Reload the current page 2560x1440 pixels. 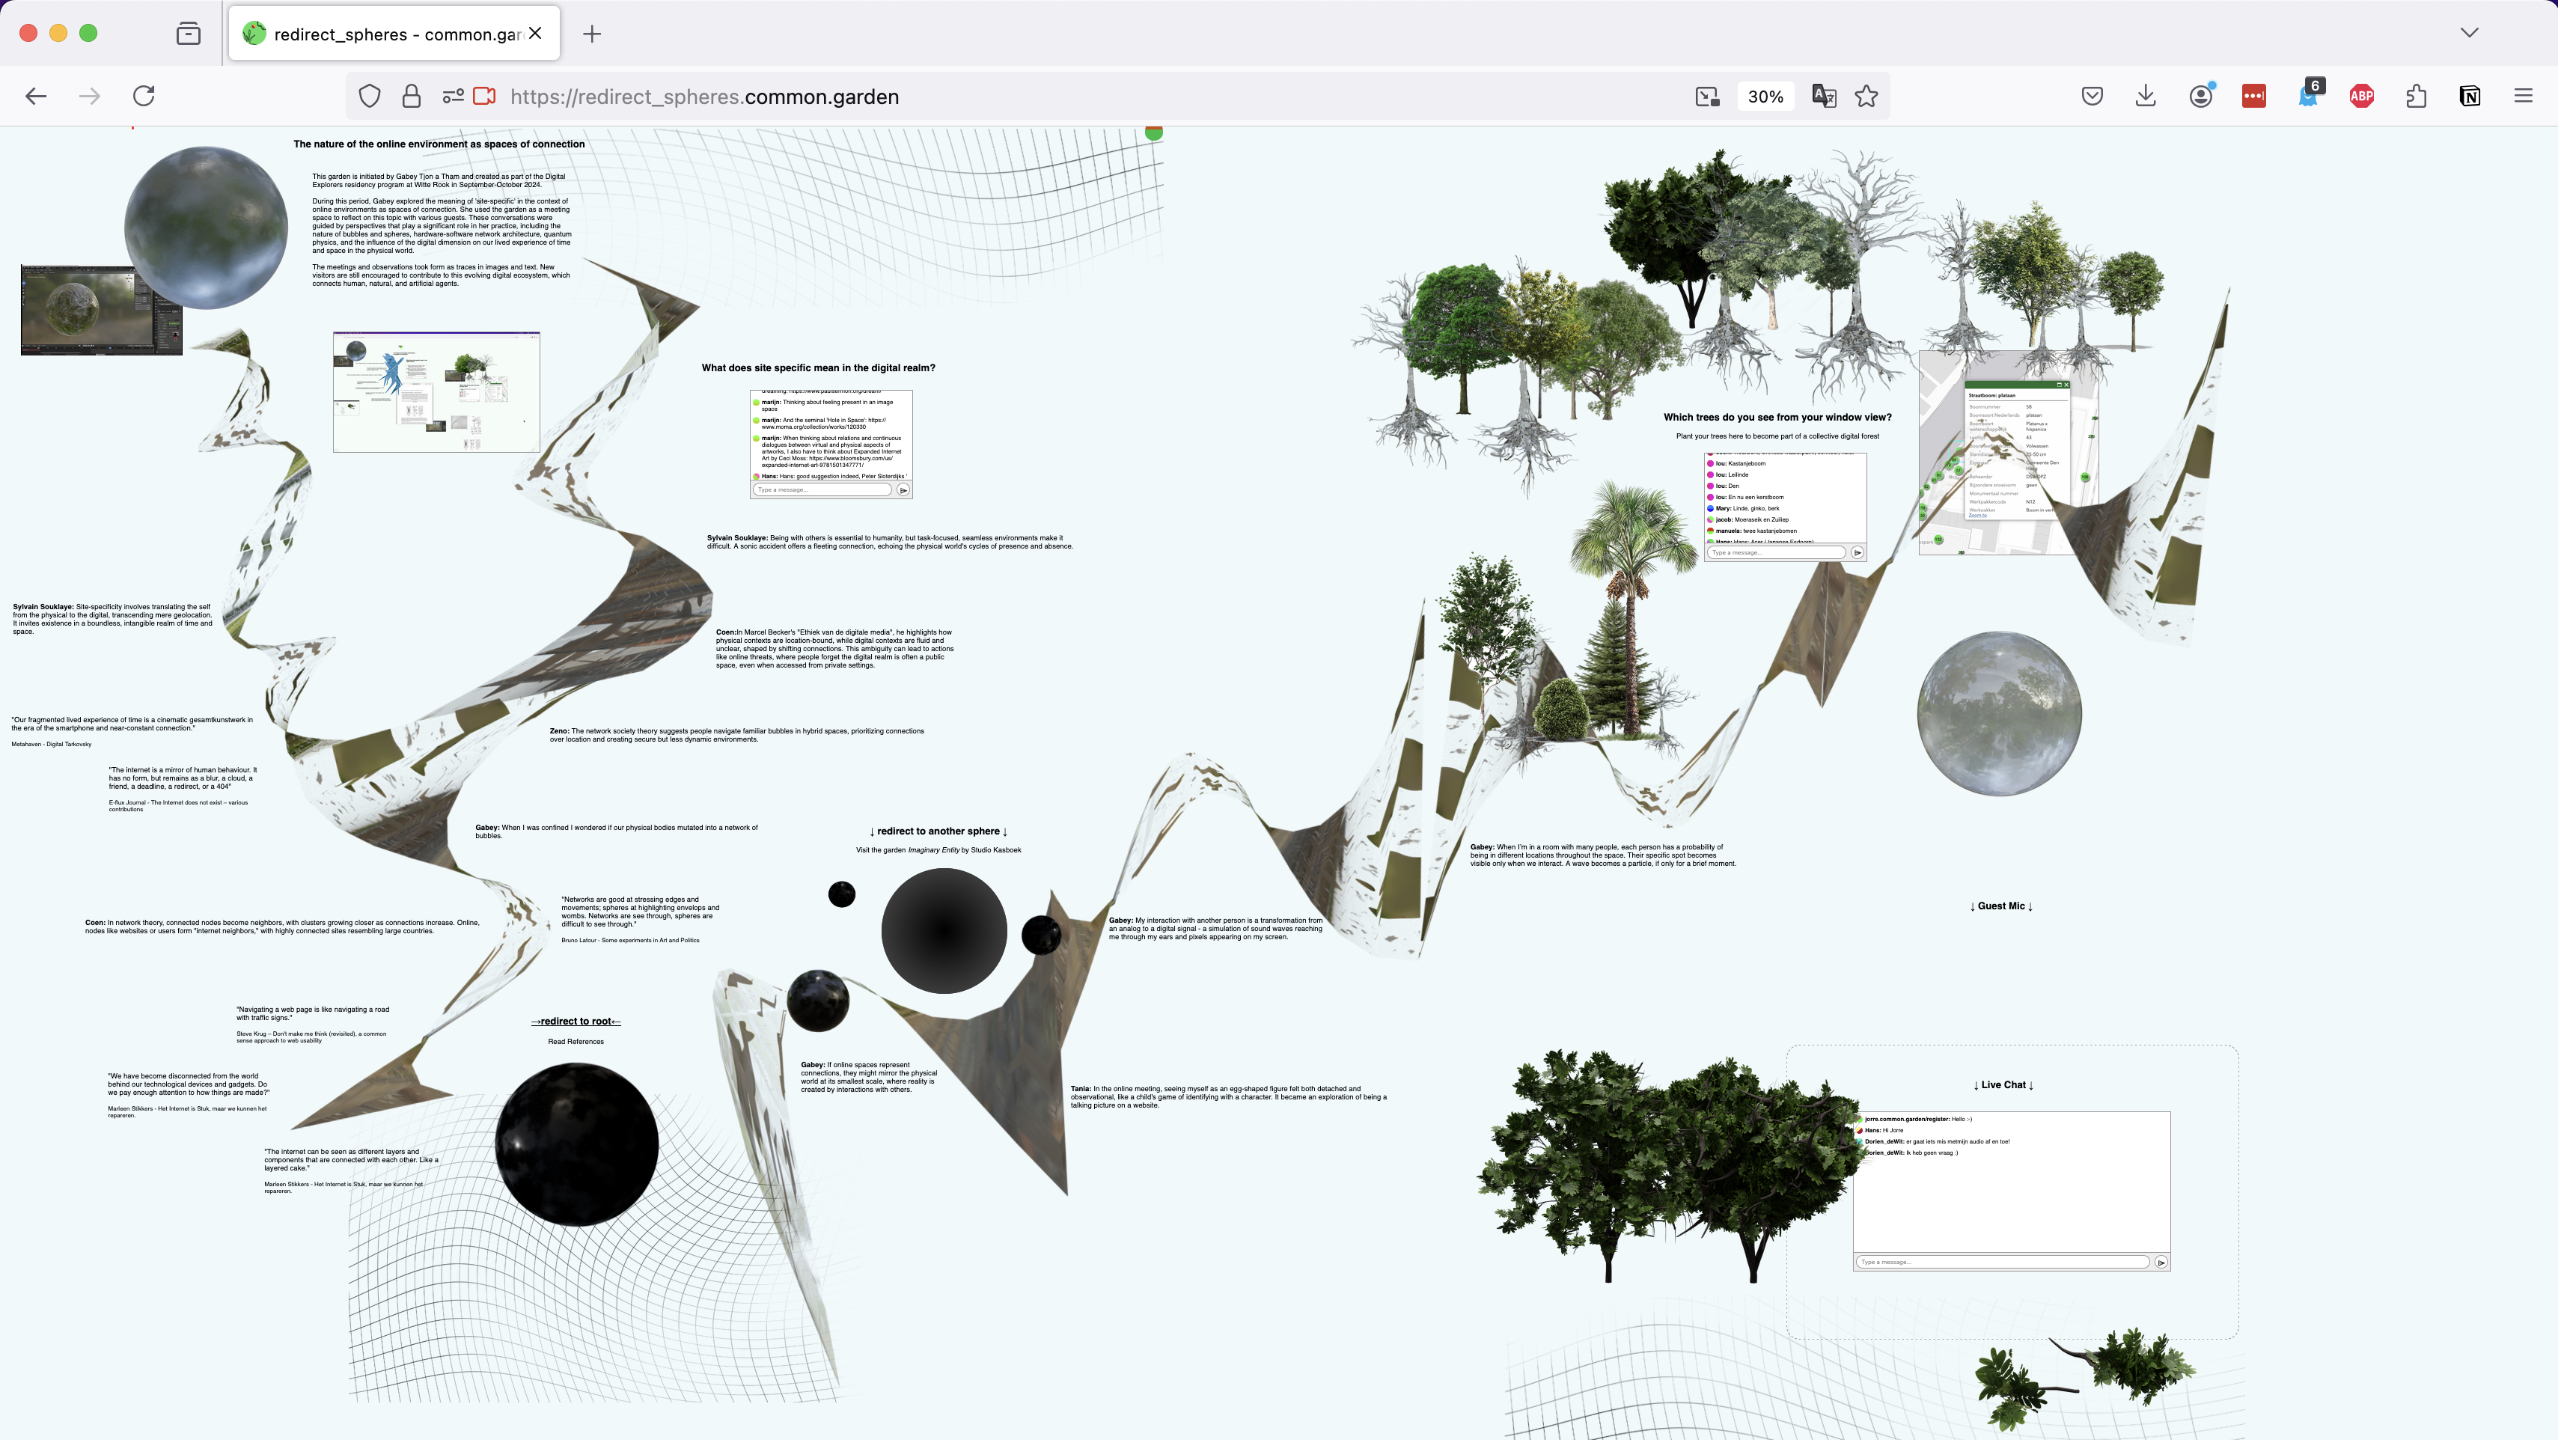[144, 96]
